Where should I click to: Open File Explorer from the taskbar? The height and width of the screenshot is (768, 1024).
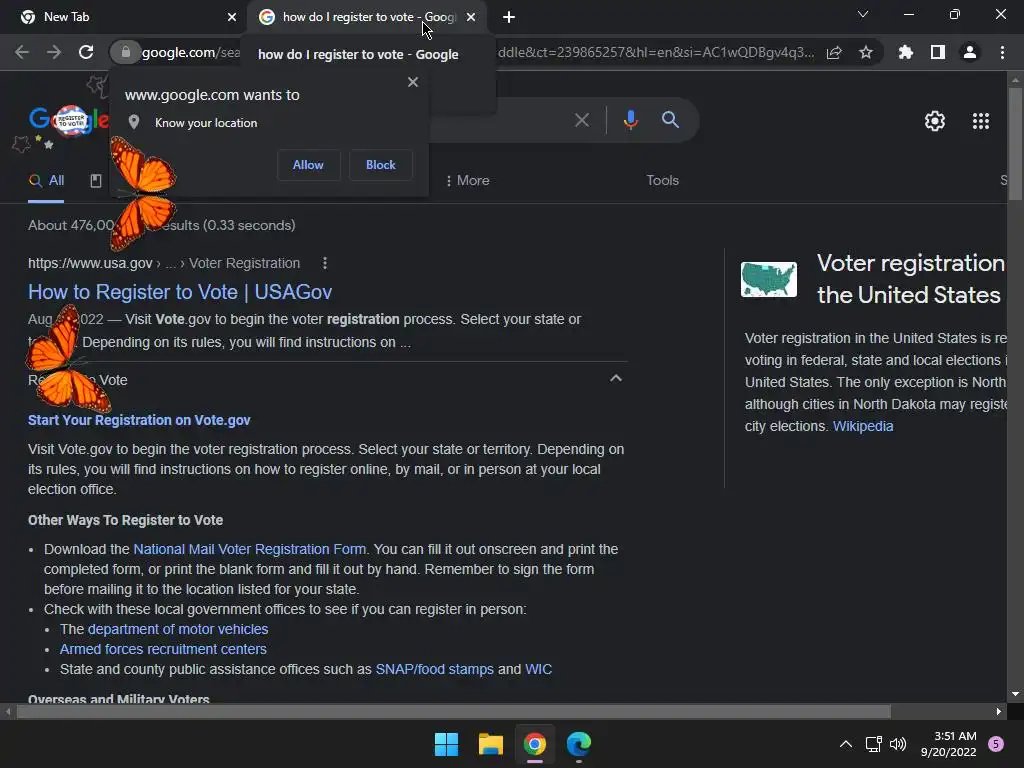490,744
